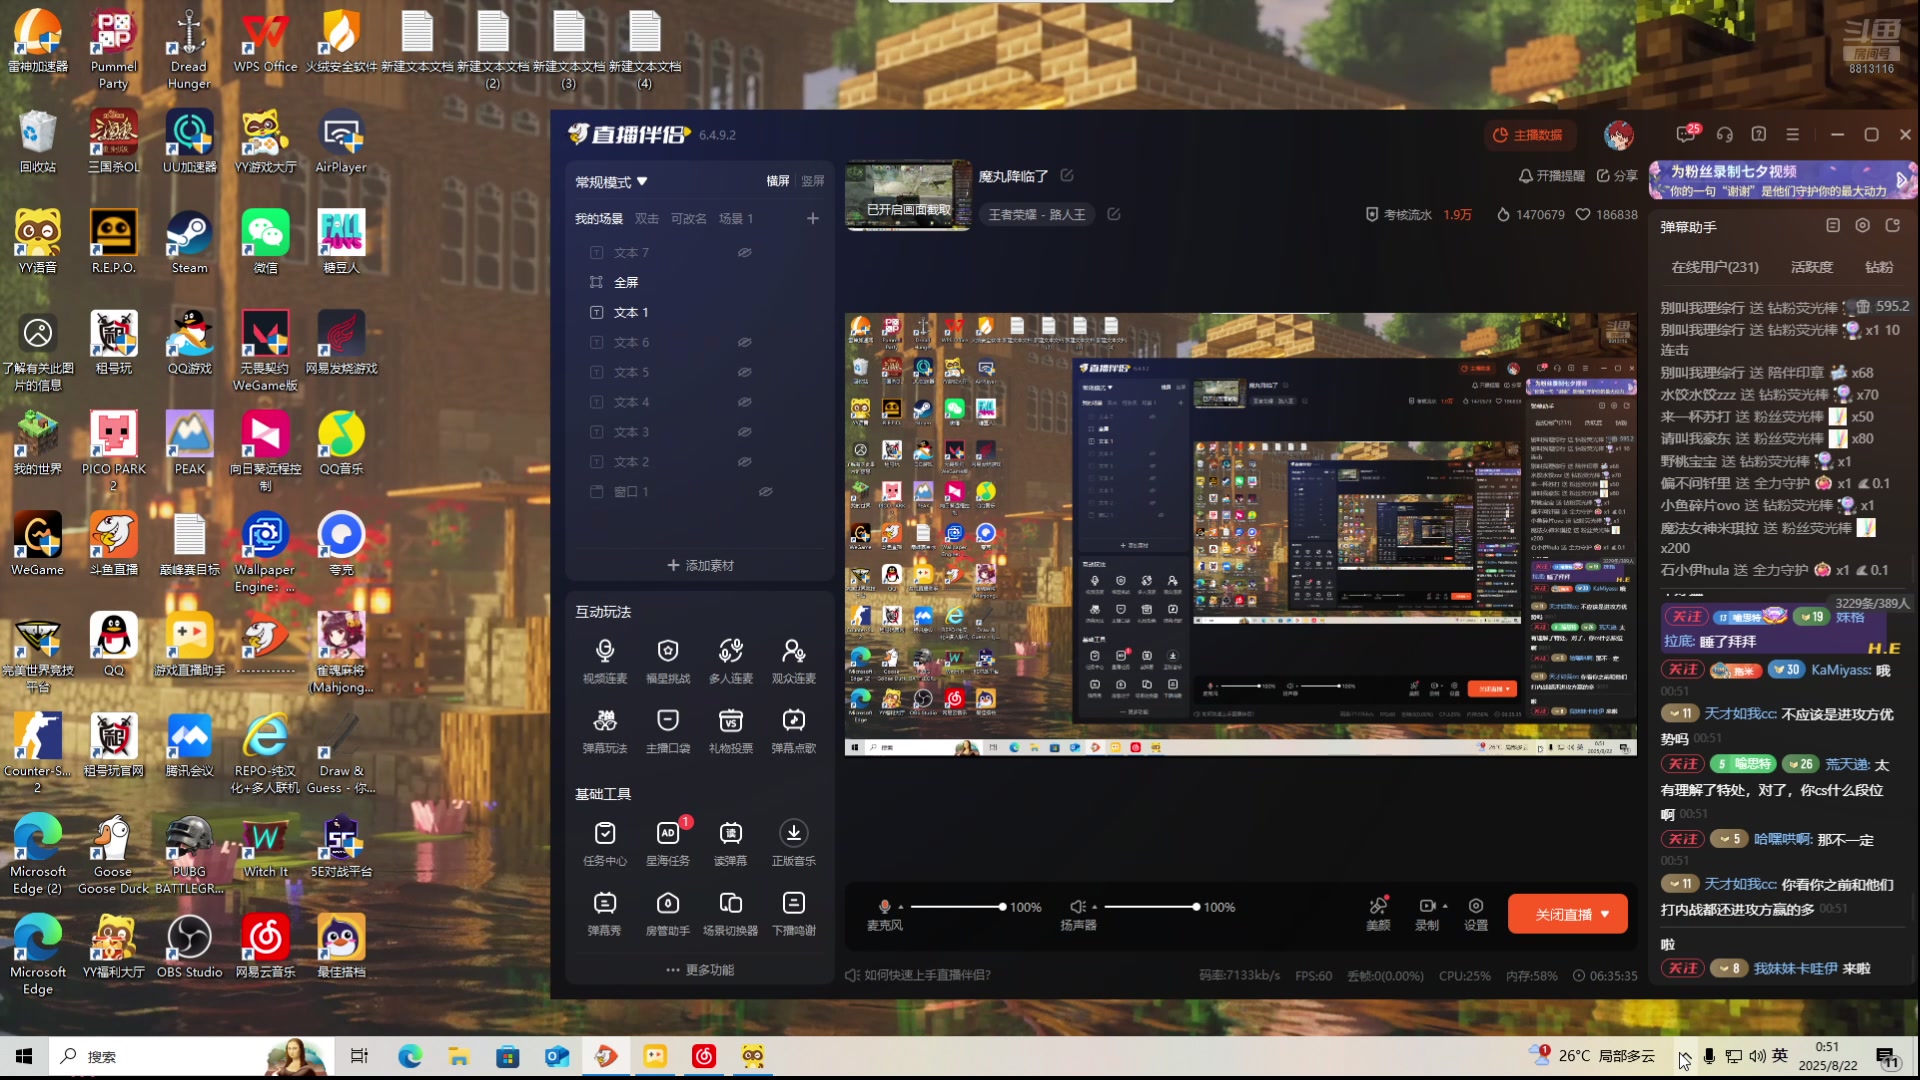This screenshot has width=1920, height=1080.
Task: Open 如何快速上手直播伴侣 help link
Action: click(918, 975)
